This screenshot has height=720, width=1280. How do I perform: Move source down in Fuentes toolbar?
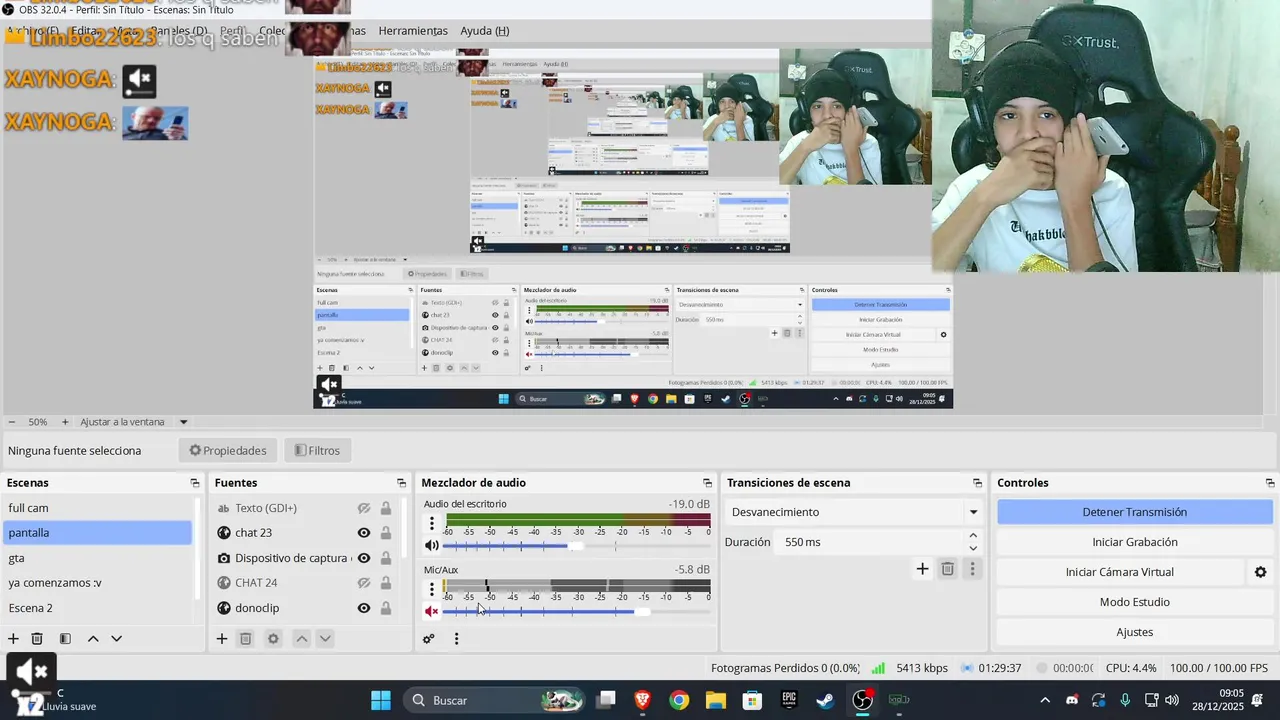pyautogui.click(x=325, y=638)
